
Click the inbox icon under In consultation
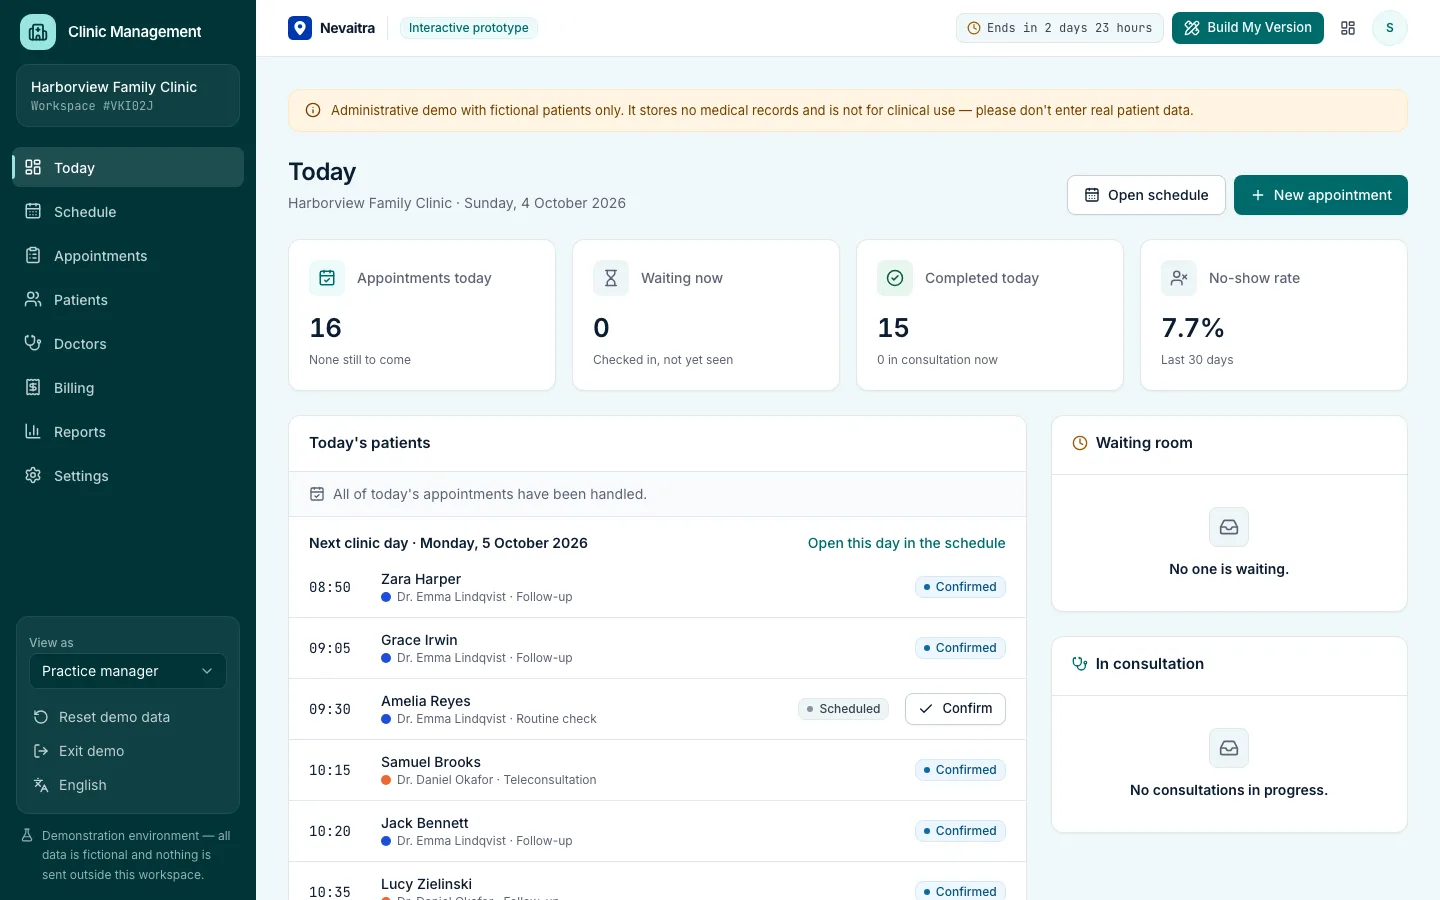pos(1229,748)
